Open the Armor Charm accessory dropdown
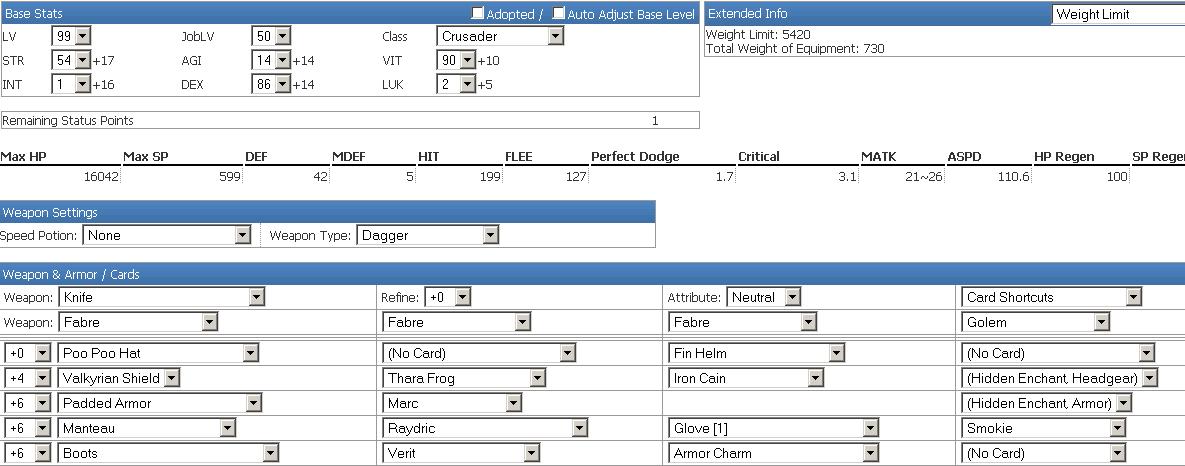 [x=774, y=453]
